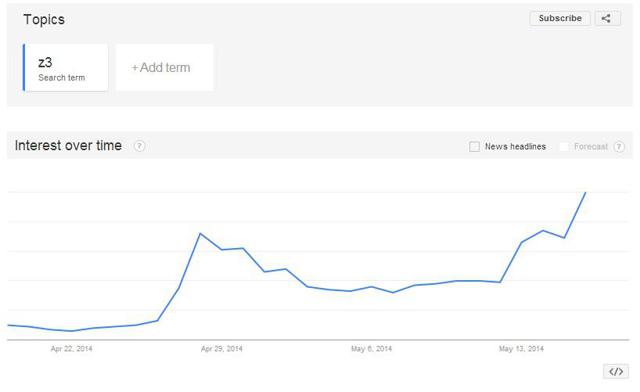Select the z3 search term card

(66, 67)
